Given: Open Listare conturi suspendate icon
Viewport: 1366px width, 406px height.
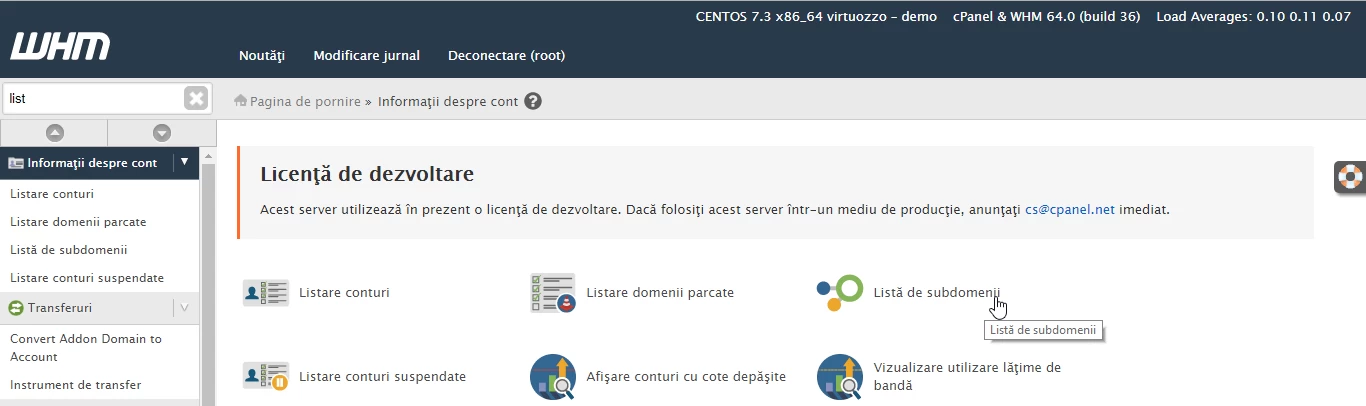Looking at the screenshot, I should [x=265, y=377].
